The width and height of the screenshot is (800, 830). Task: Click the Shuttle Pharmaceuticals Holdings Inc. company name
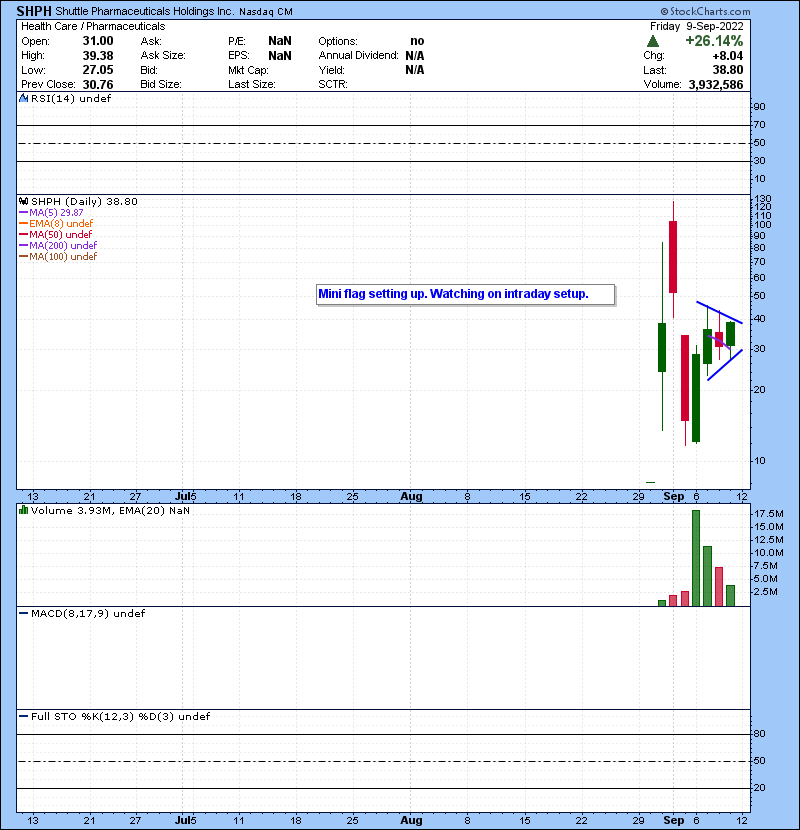coord(145,11)
